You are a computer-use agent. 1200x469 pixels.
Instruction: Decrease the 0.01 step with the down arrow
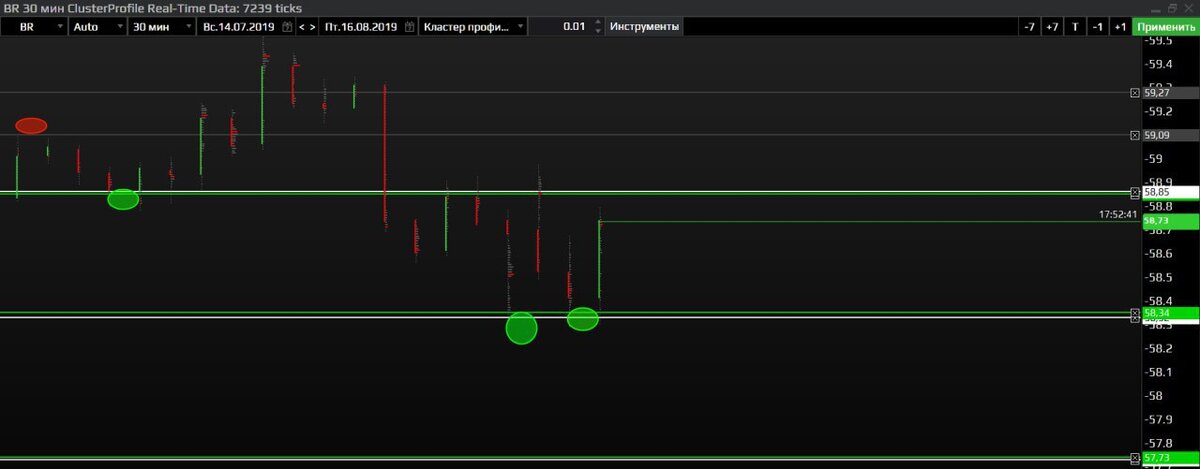(598, 31)
